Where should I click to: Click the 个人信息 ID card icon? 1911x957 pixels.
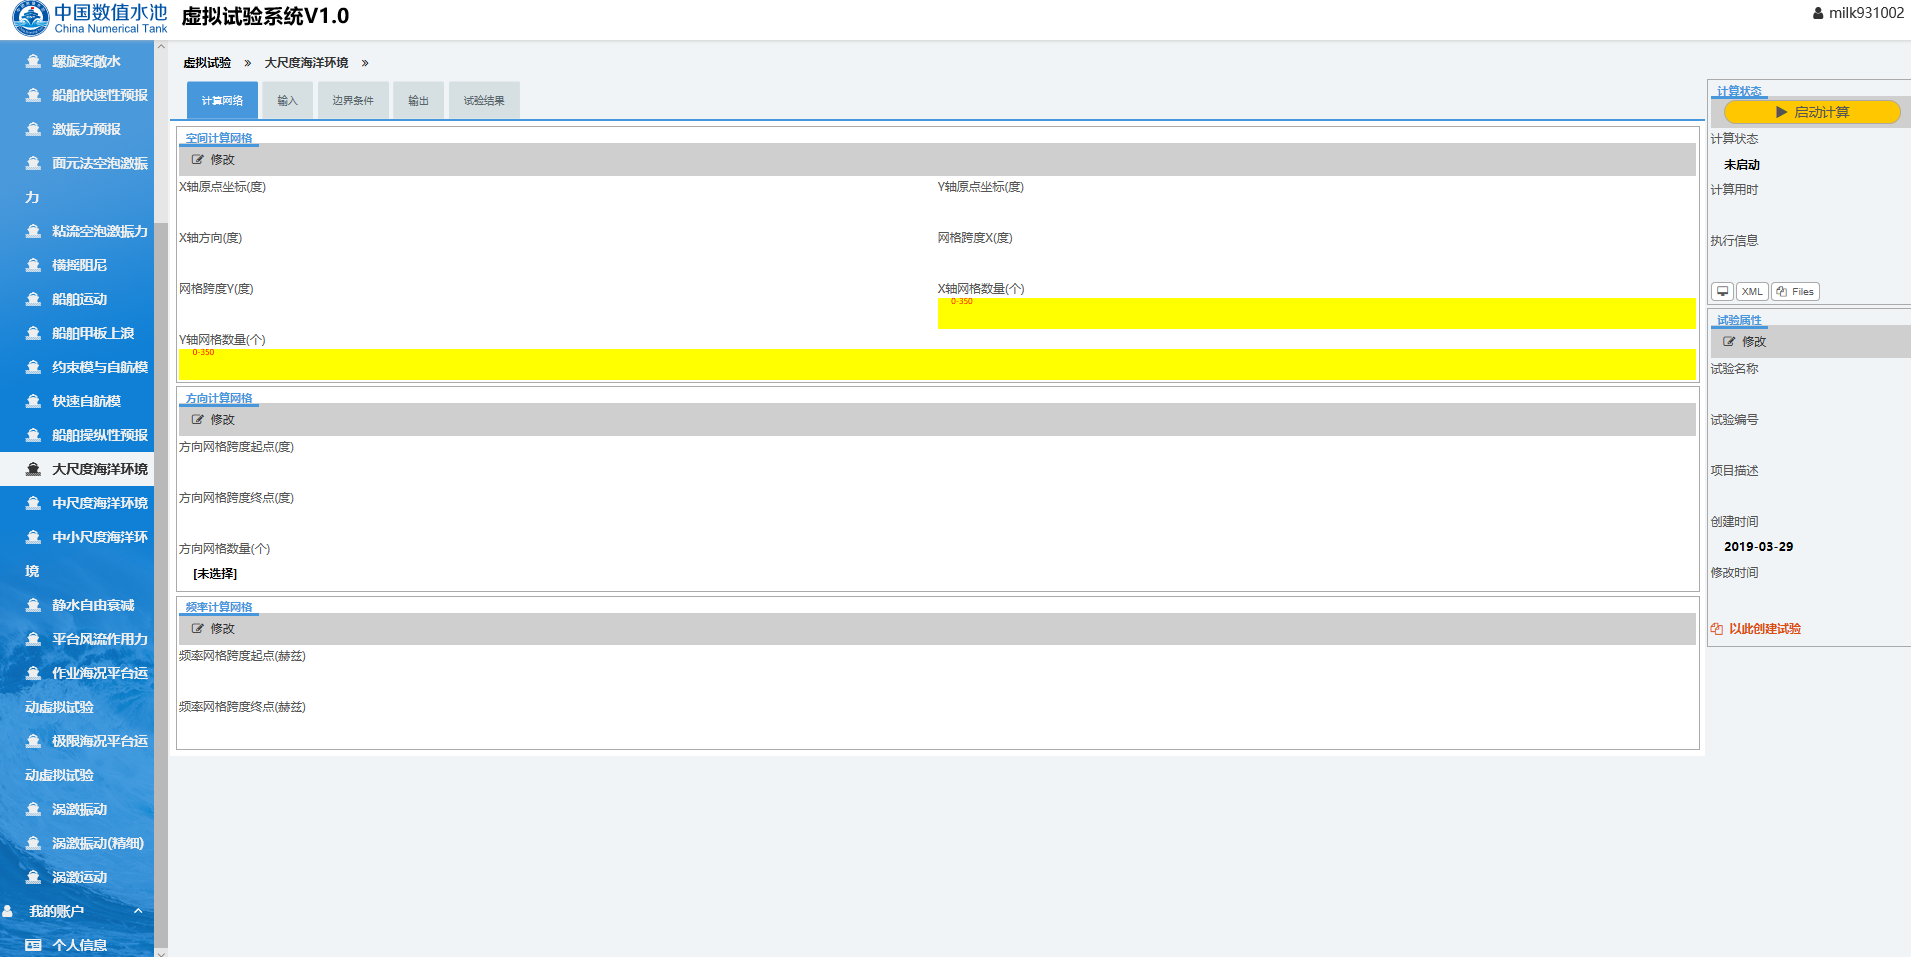click(33, 945)
